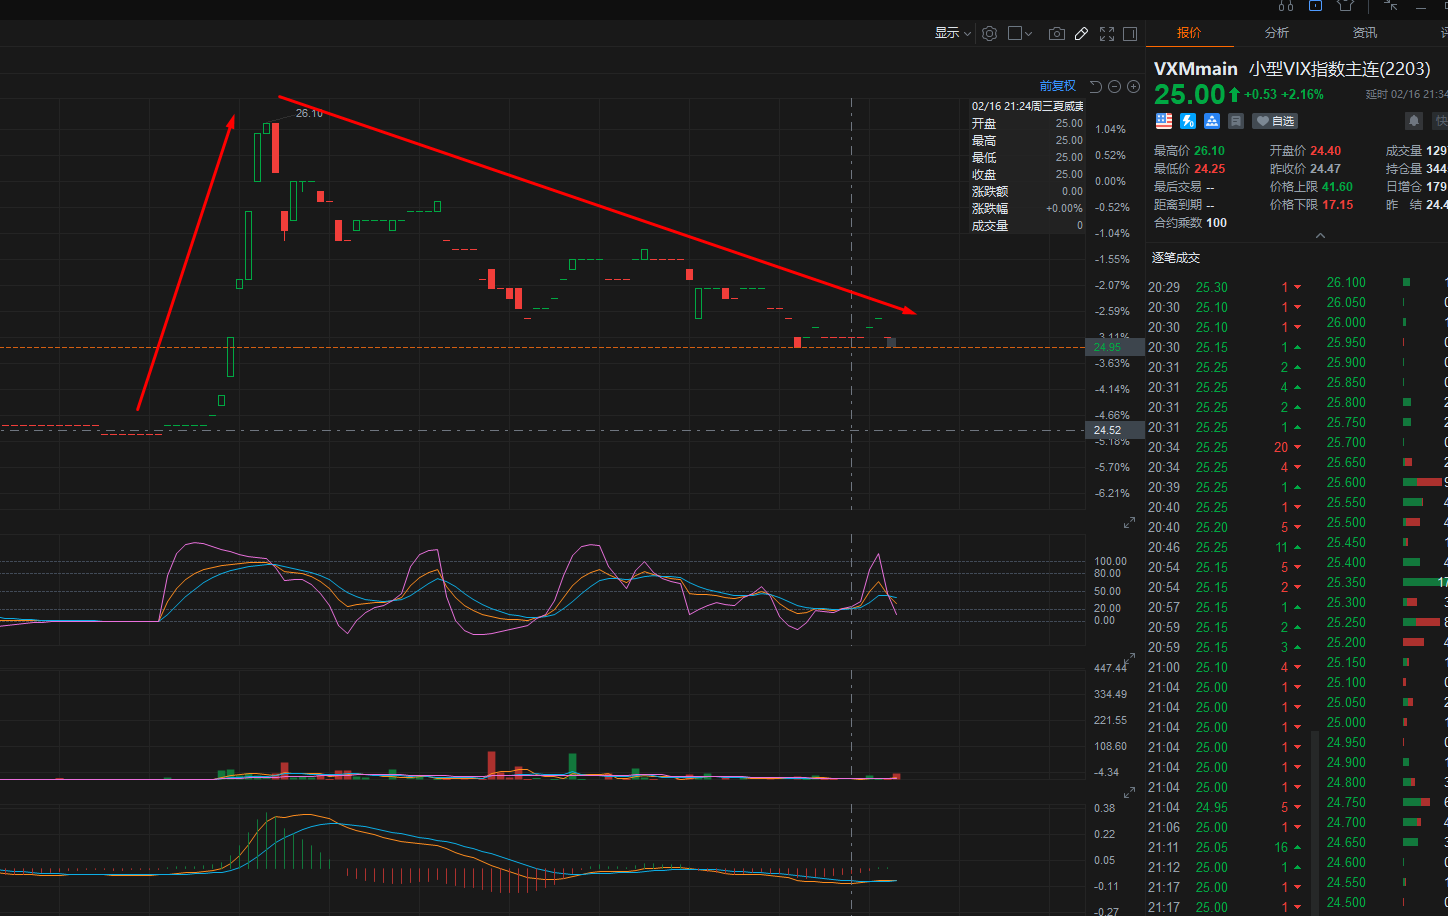
Task: Collapse the quote details with chevron
Action: [1320, 236]
